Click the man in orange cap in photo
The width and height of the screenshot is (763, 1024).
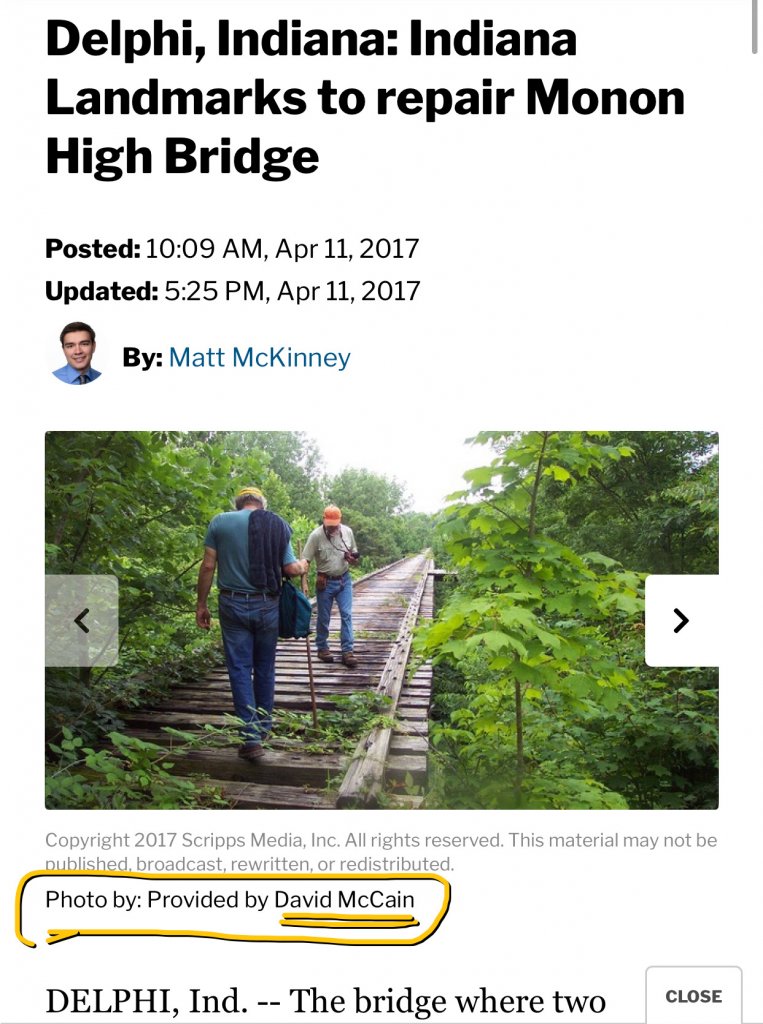(x=334, y=585)
